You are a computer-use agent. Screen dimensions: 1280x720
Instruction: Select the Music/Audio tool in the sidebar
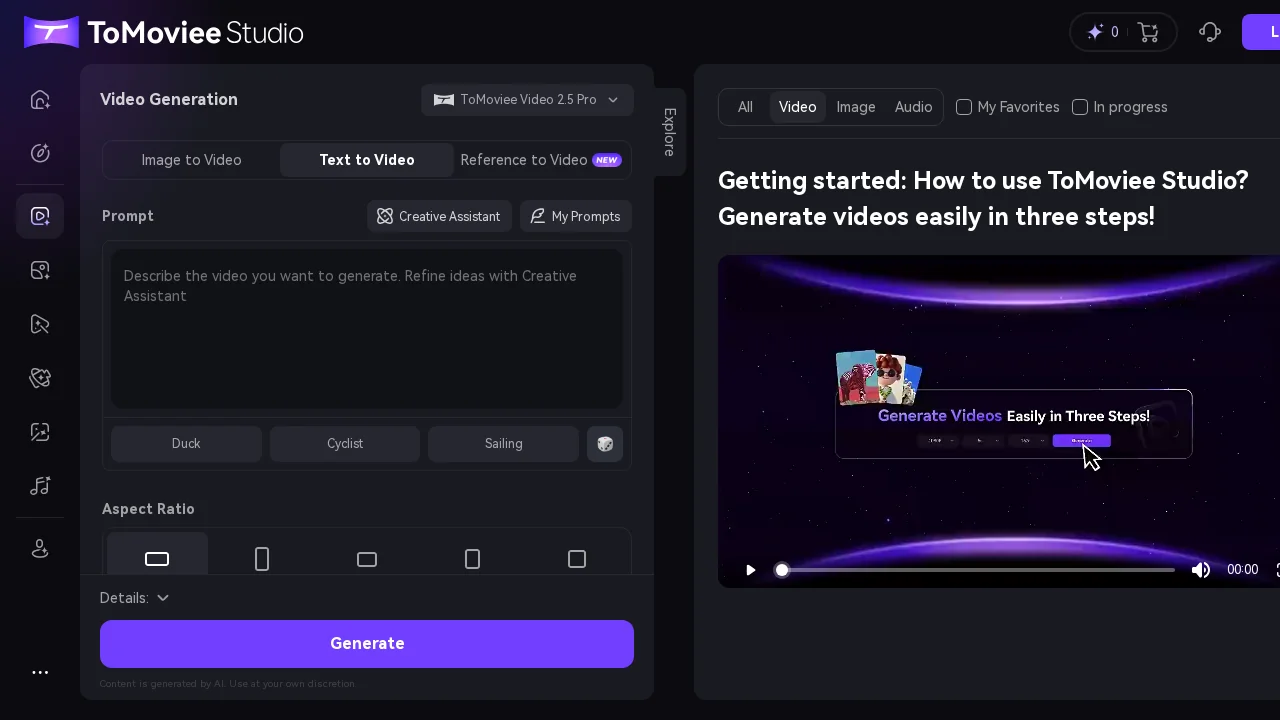[40, 486]
